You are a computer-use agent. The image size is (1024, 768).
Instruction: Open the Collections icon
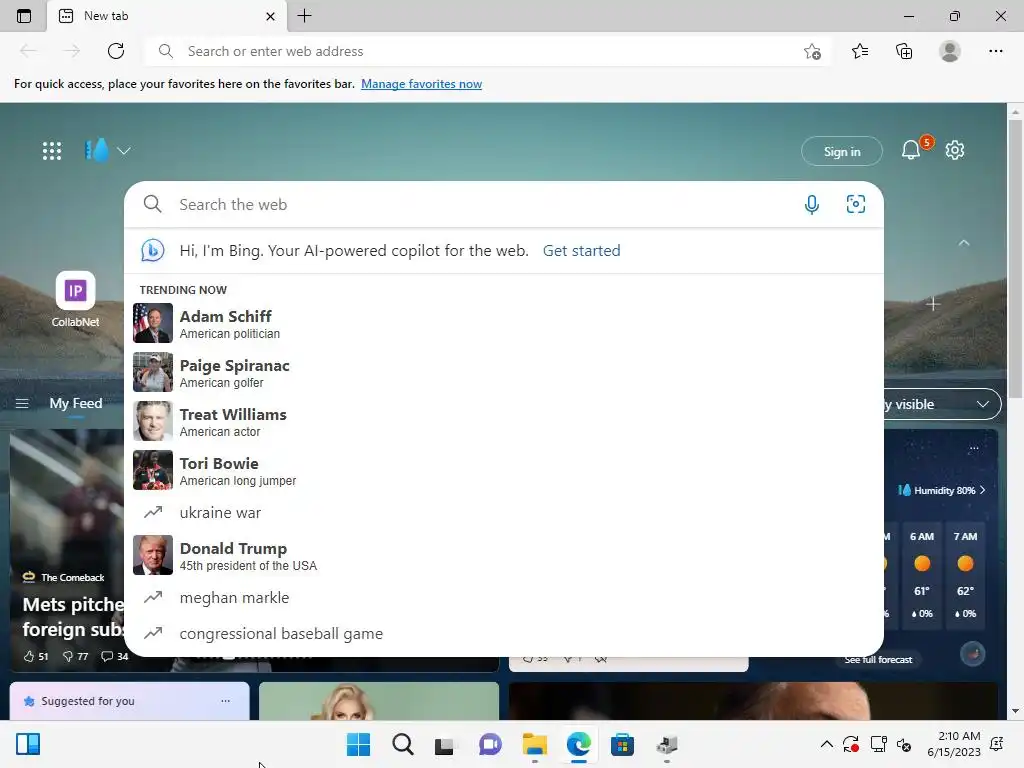pyautogui.click(x=904, y=51)
